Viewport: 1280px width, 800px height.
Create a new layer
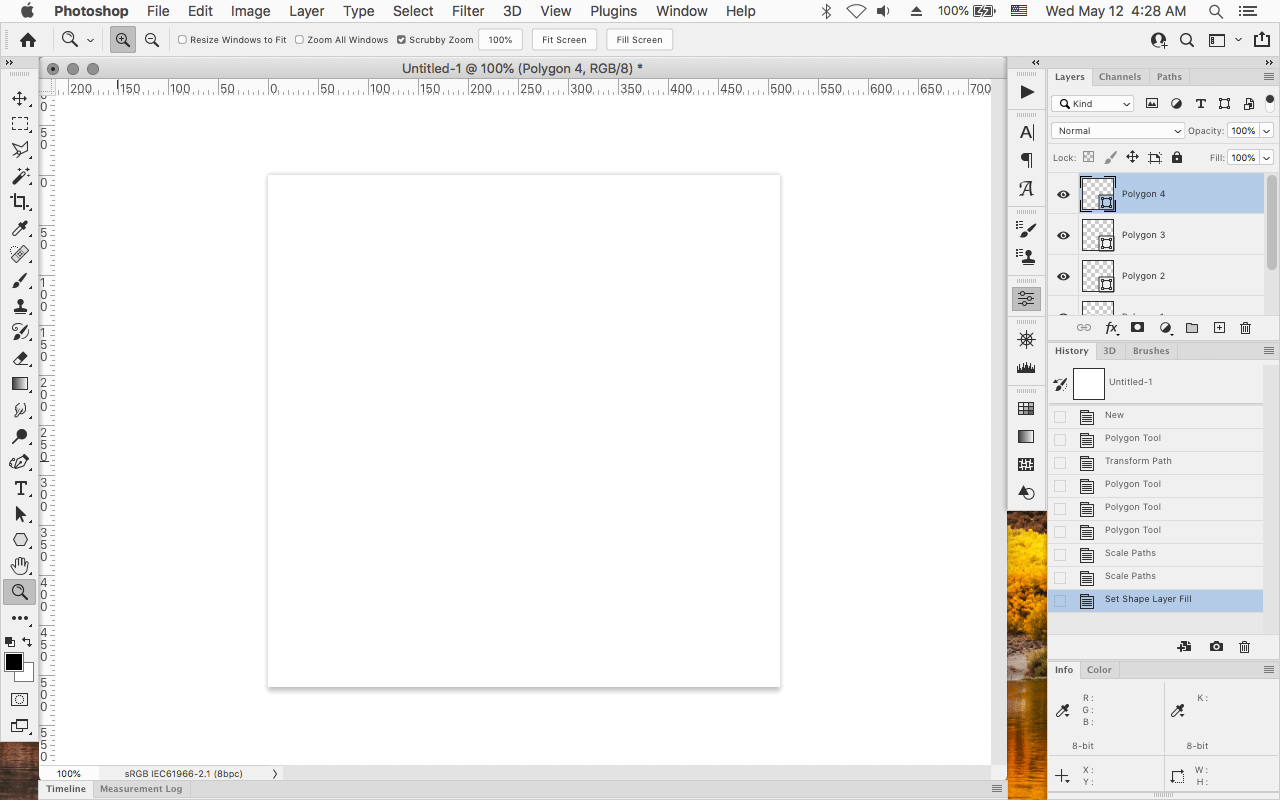tap(1219, 327)
